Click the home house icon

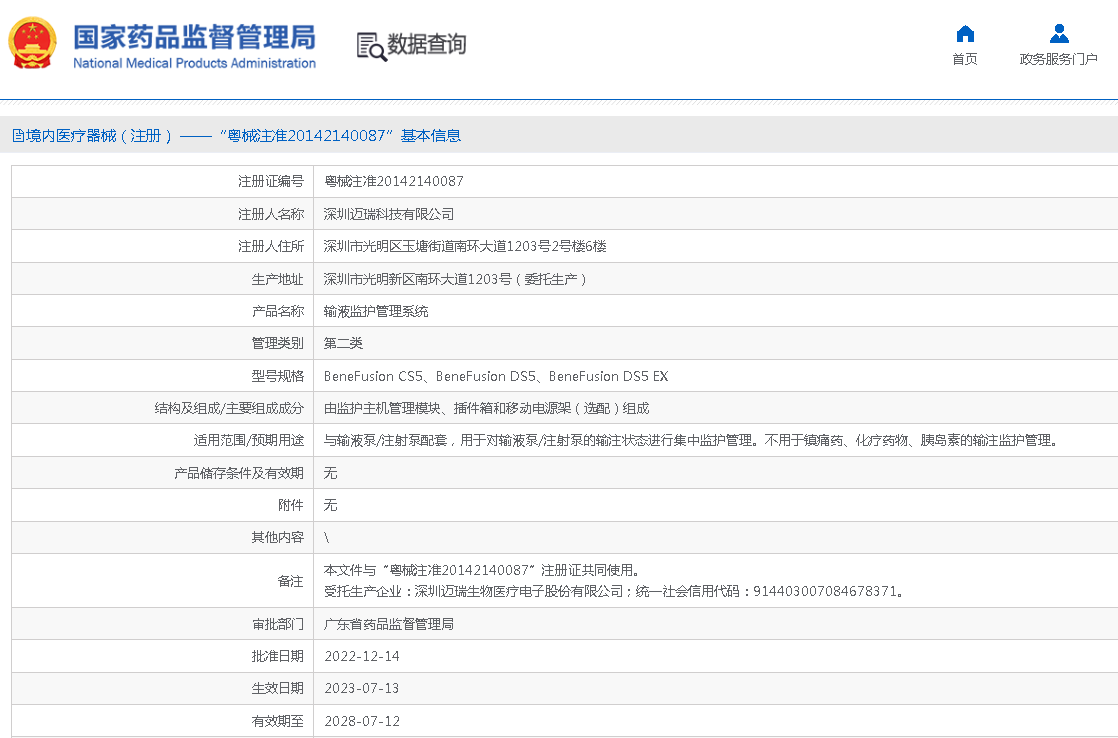click(x=965, y=33)
